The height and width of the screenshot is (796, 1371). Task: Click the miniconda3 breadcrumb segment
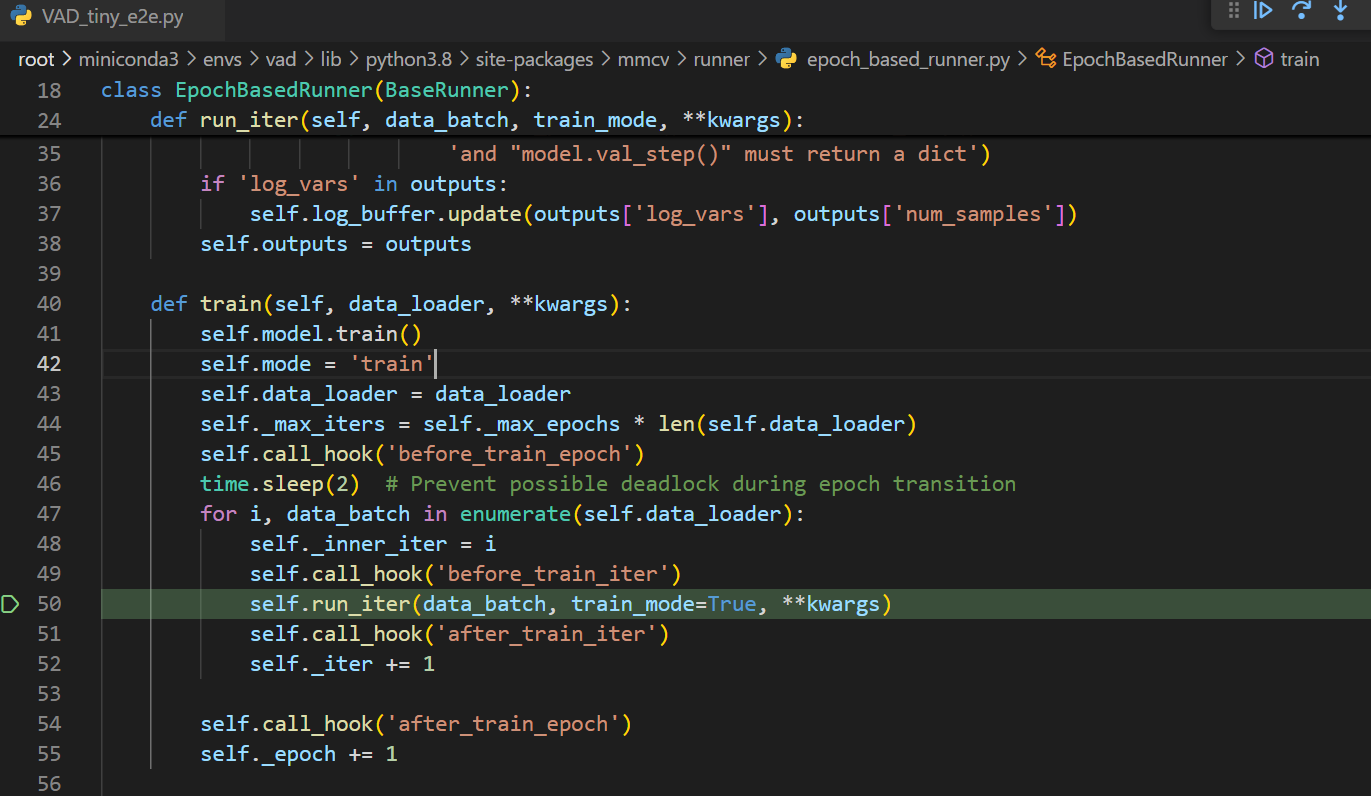coord(128,59)
